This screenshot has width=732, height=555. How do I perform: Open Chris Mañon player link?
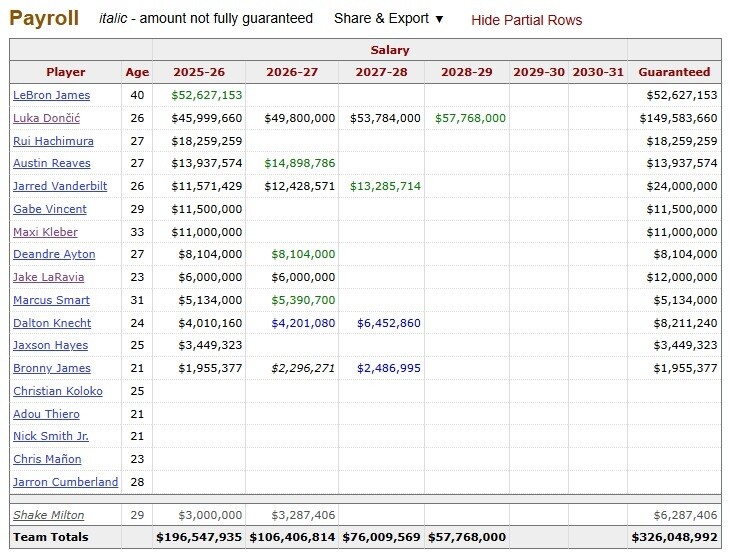[47, 459]
